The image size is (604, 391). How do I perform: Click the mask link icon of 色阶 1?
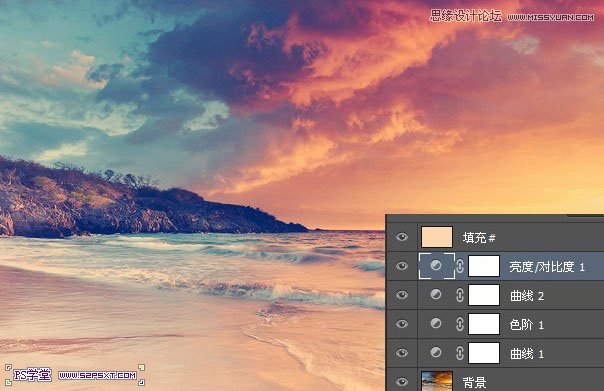coord(460,324)
